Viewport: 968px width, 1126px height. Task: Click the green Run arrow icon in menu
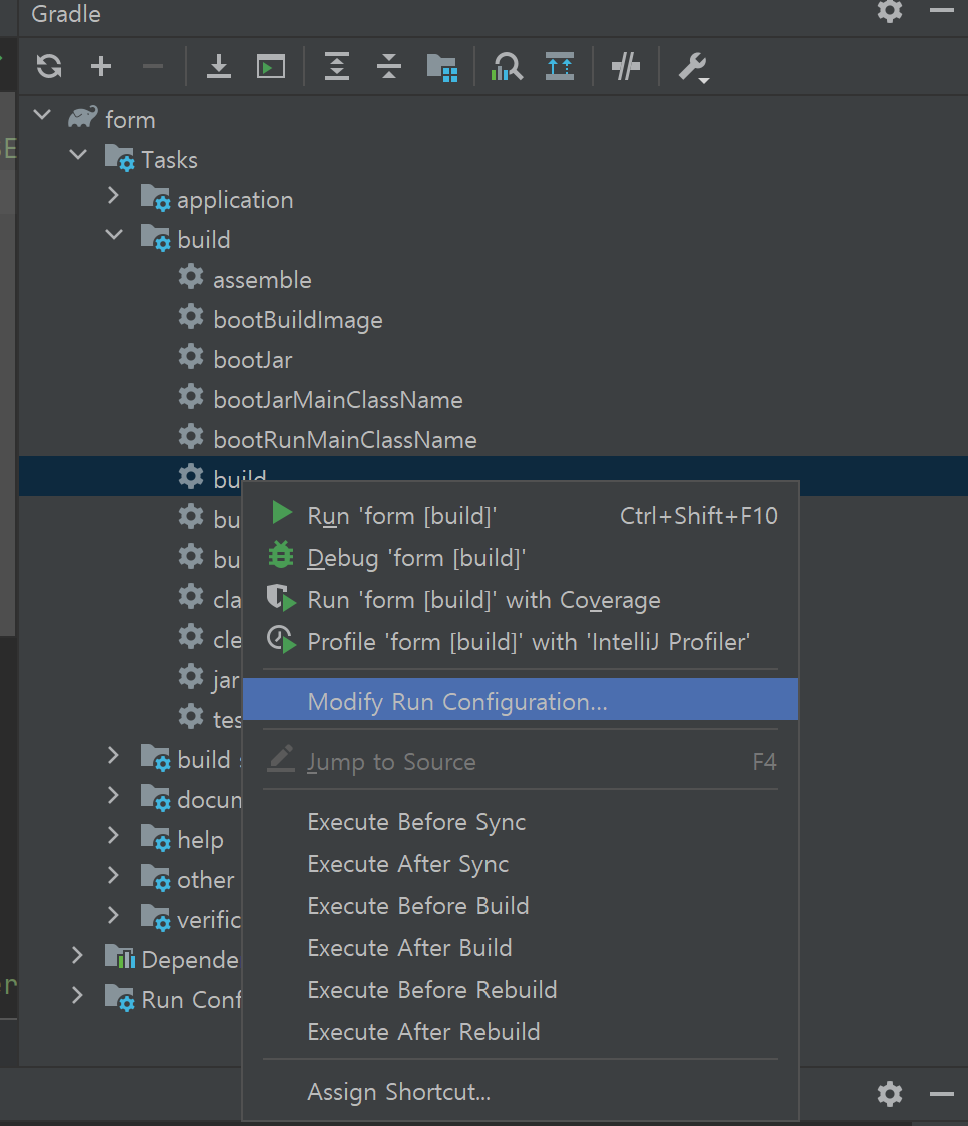(281, 513)
